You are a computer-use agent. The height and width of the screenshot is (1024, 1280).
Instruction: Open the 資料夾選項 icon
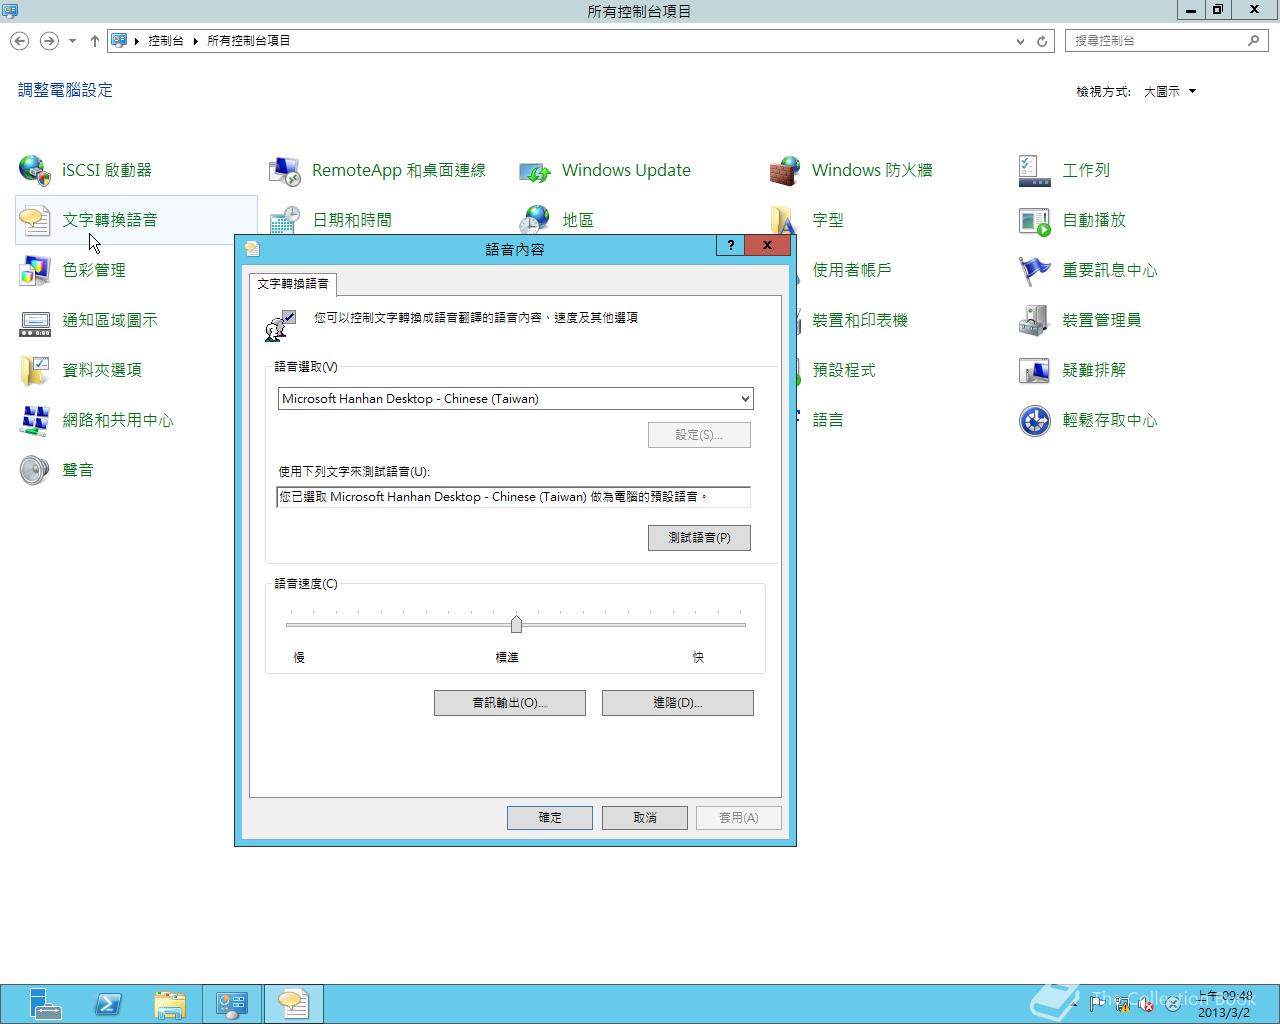click(35, 370)
